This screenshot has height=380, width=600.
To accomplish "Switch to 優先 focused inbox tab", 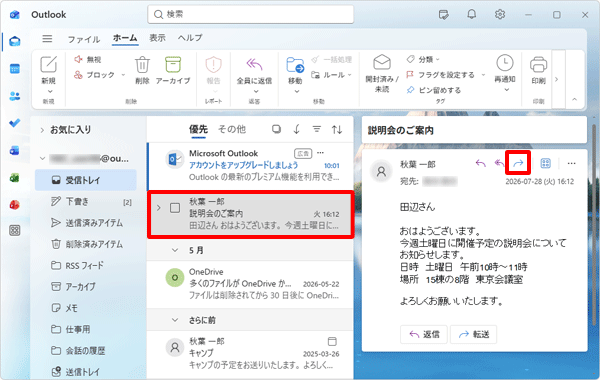I will pyautogui.click(x=198, y=129).
